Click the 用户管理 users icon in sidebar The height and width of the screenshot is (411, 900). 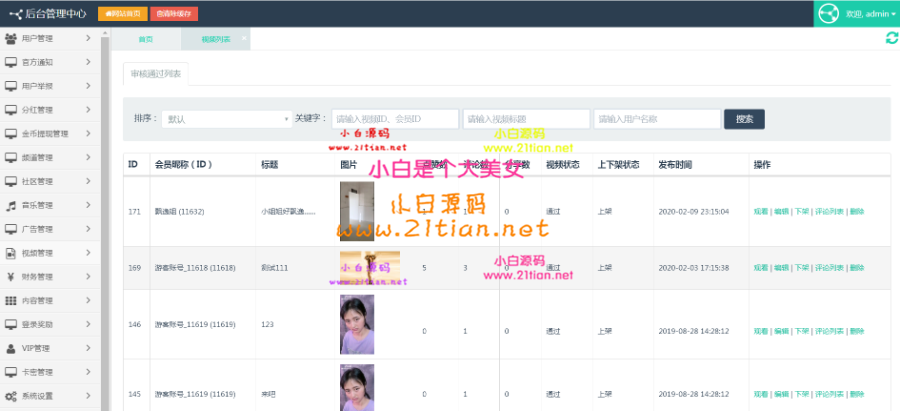[x=11, y=38]
